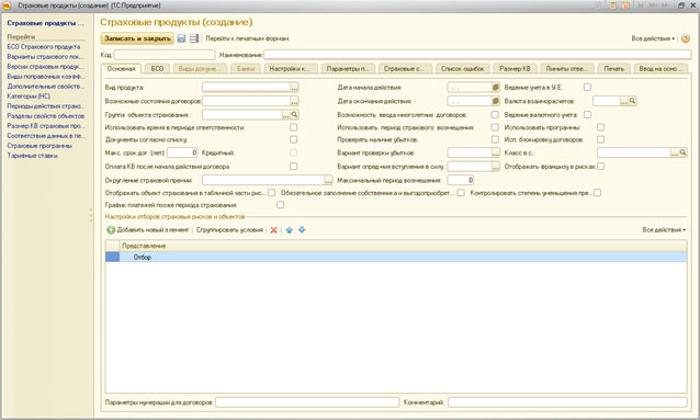Screen dimensions: 700x420
Task: Click the 1C application icon in title bar
Action: click(7, 5)
